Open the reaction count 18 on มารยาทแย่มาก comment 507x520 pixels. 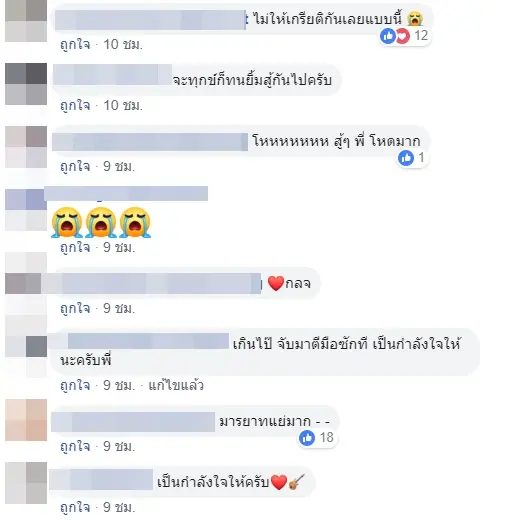(326, 437)
